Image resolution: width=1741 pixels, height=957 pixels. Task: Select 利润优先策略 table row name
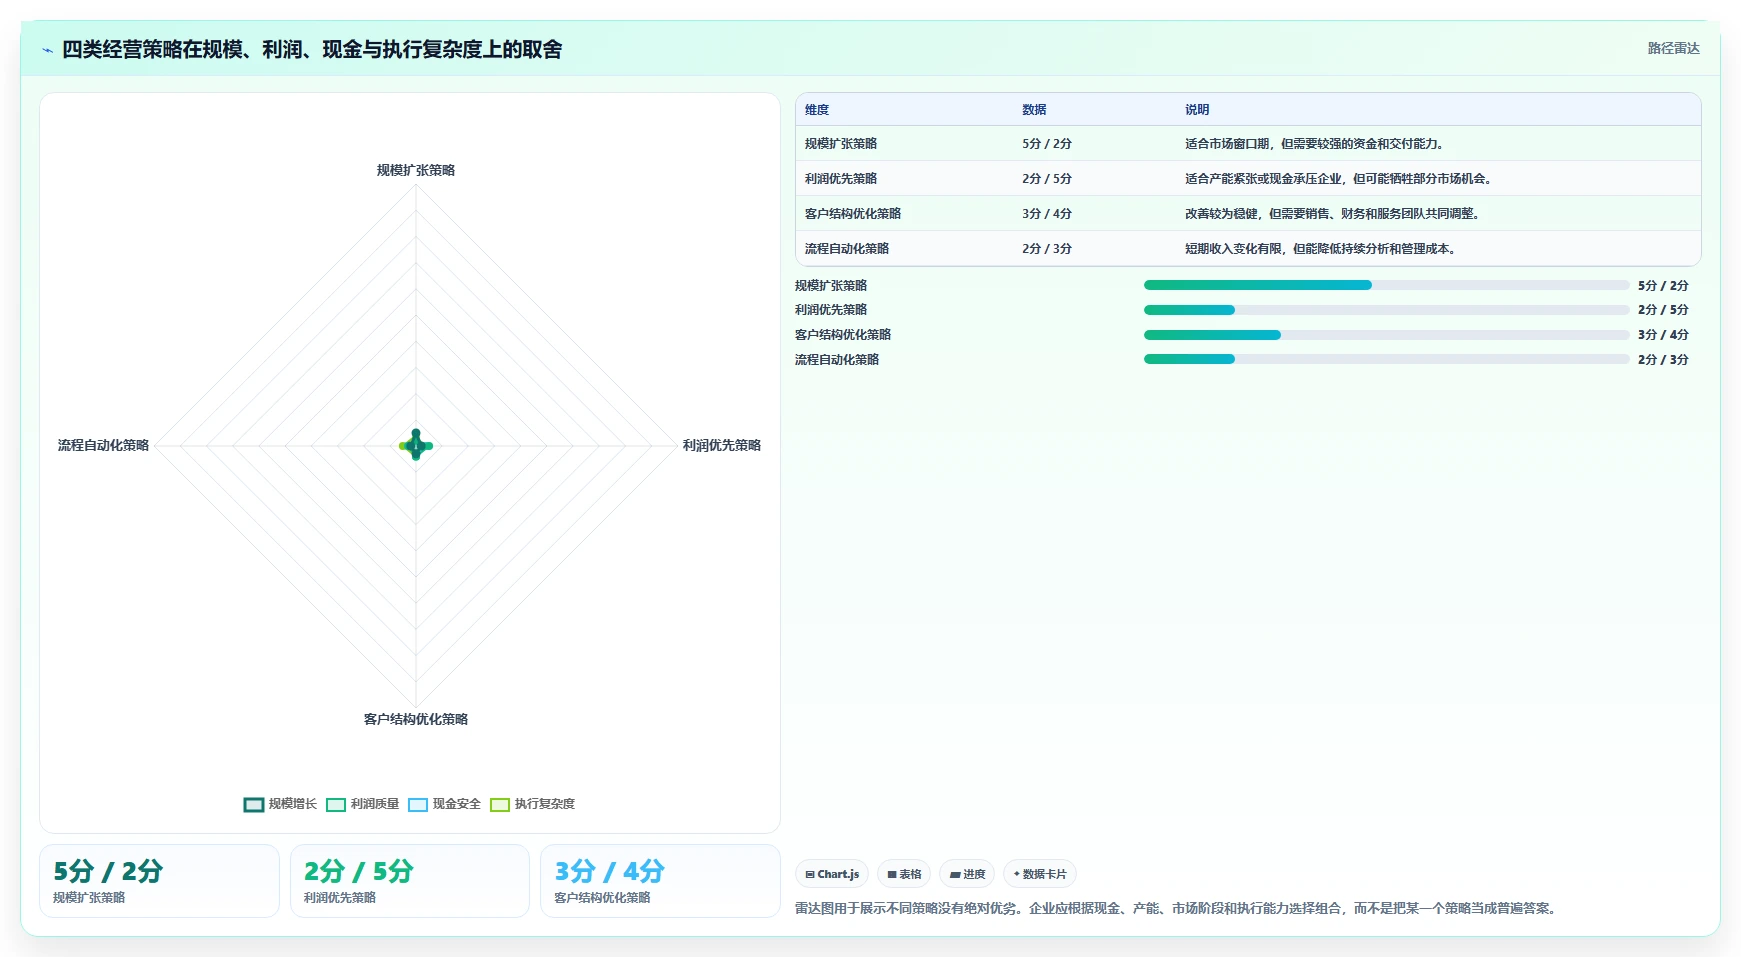pos(841,179)
